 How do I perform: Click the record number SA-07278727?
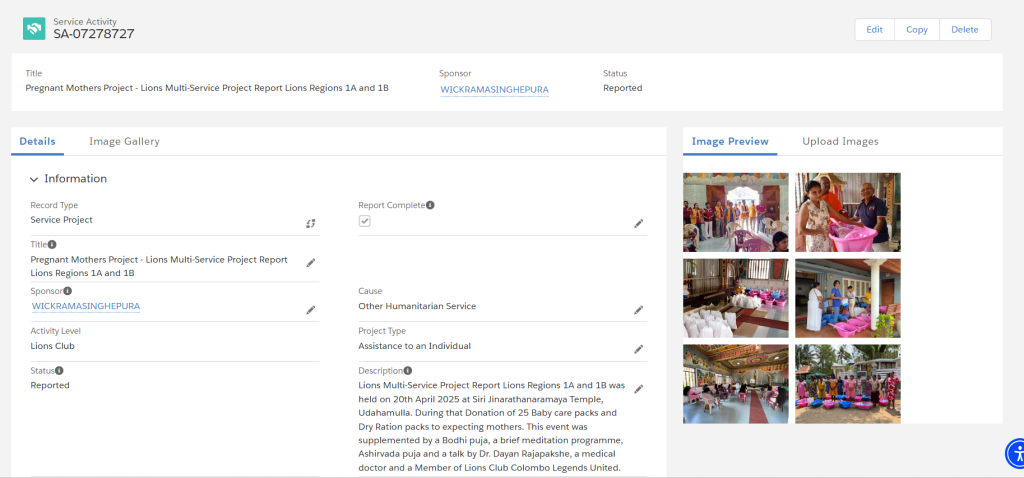94,34
